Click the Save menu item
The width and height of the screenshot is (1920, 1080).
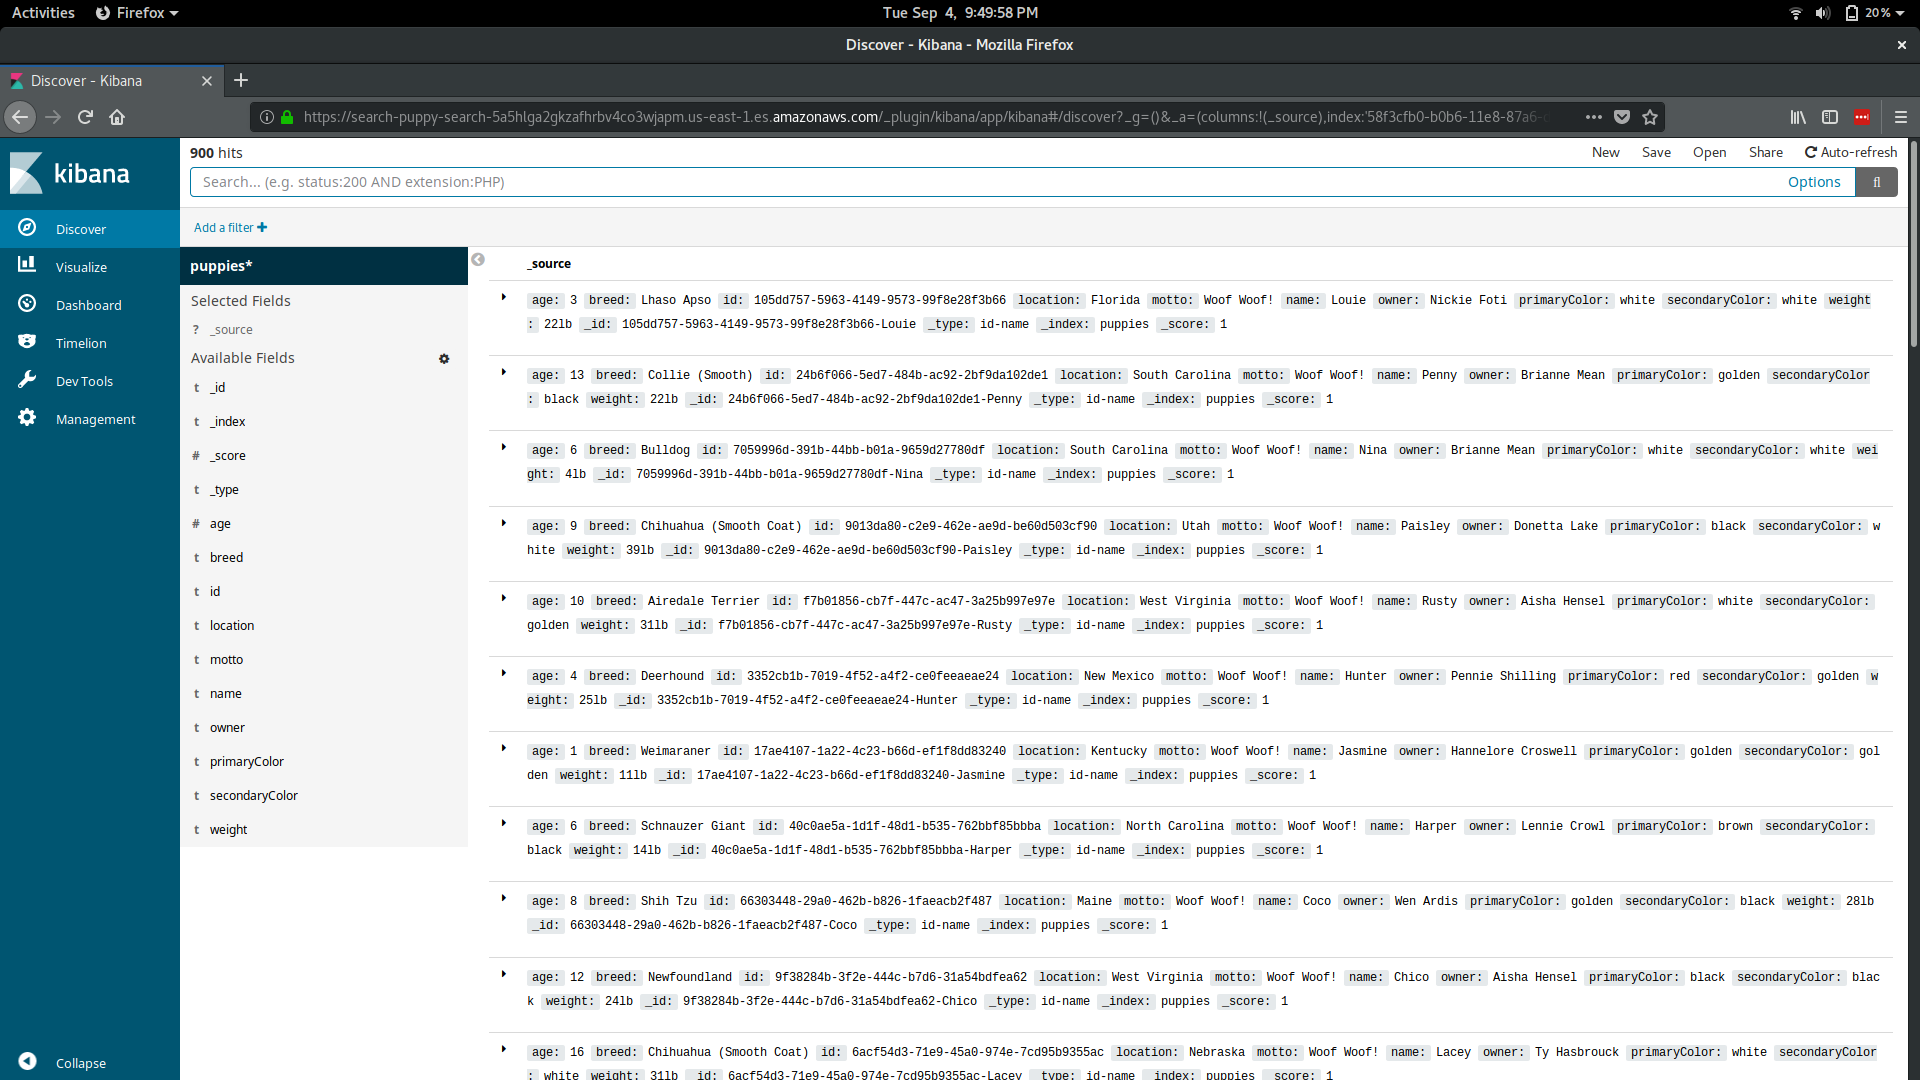[x=1656, y=152]
